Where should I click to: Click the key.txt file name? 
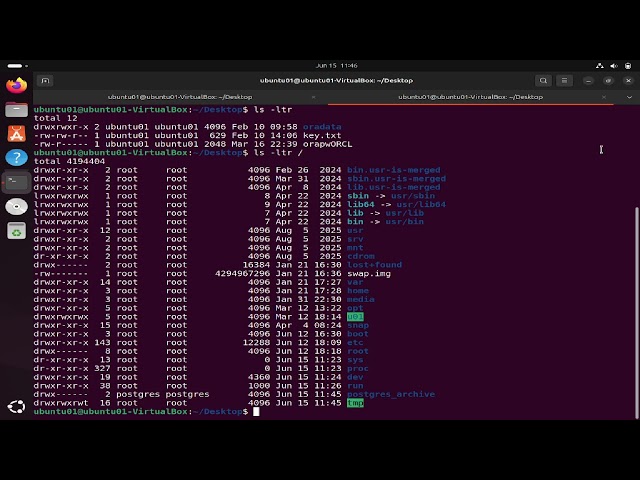point(322,136)
